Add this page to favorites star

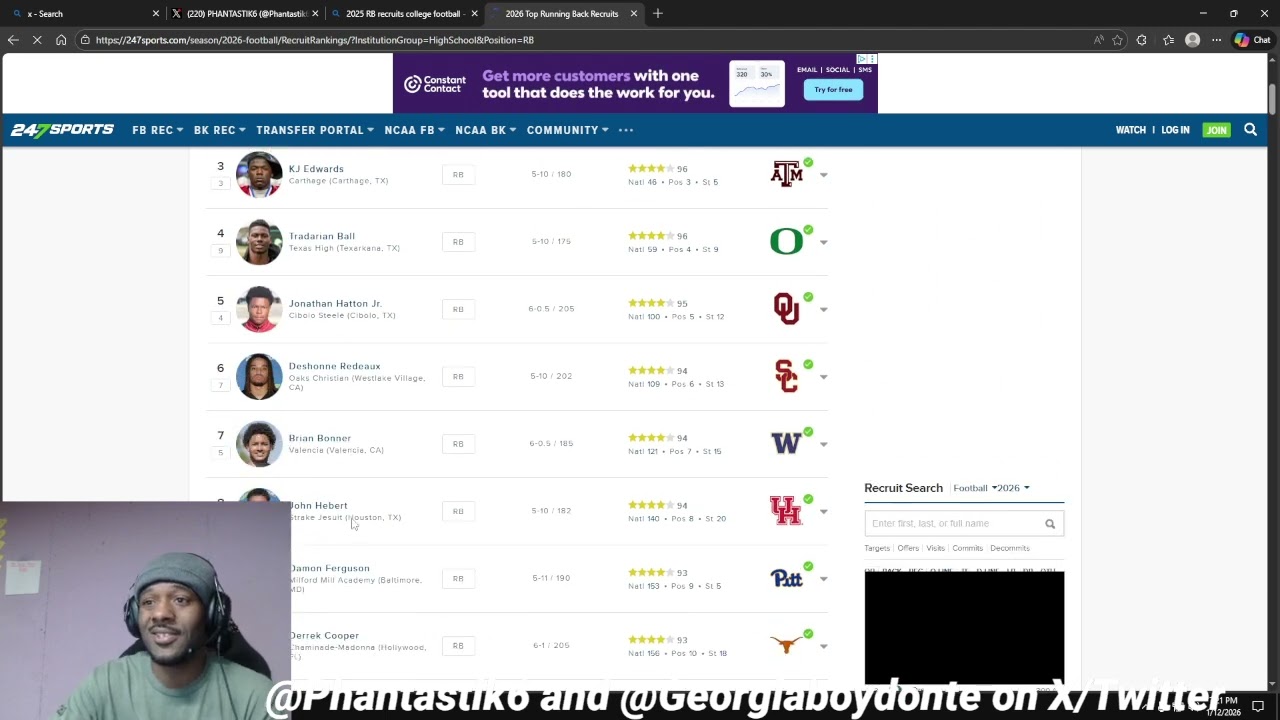1117,40
